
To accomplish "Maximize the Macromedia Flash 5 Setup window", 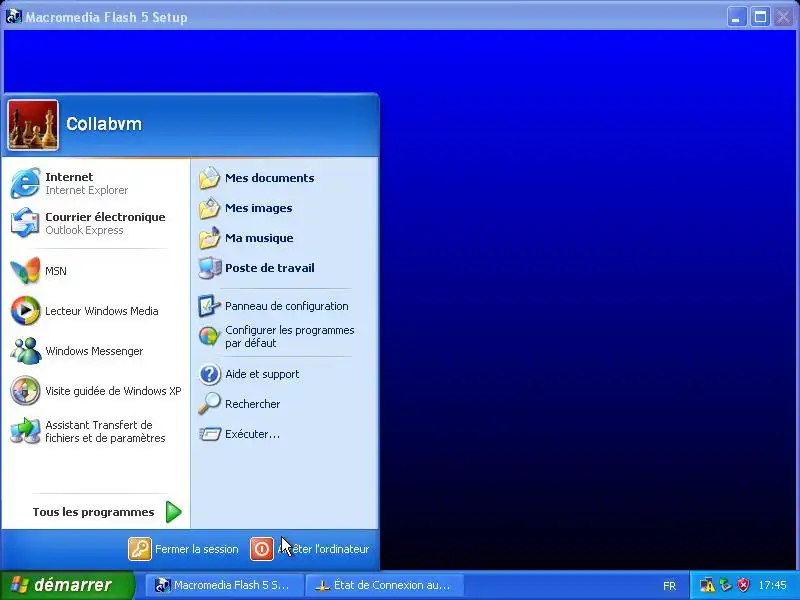I will point(760,17).
